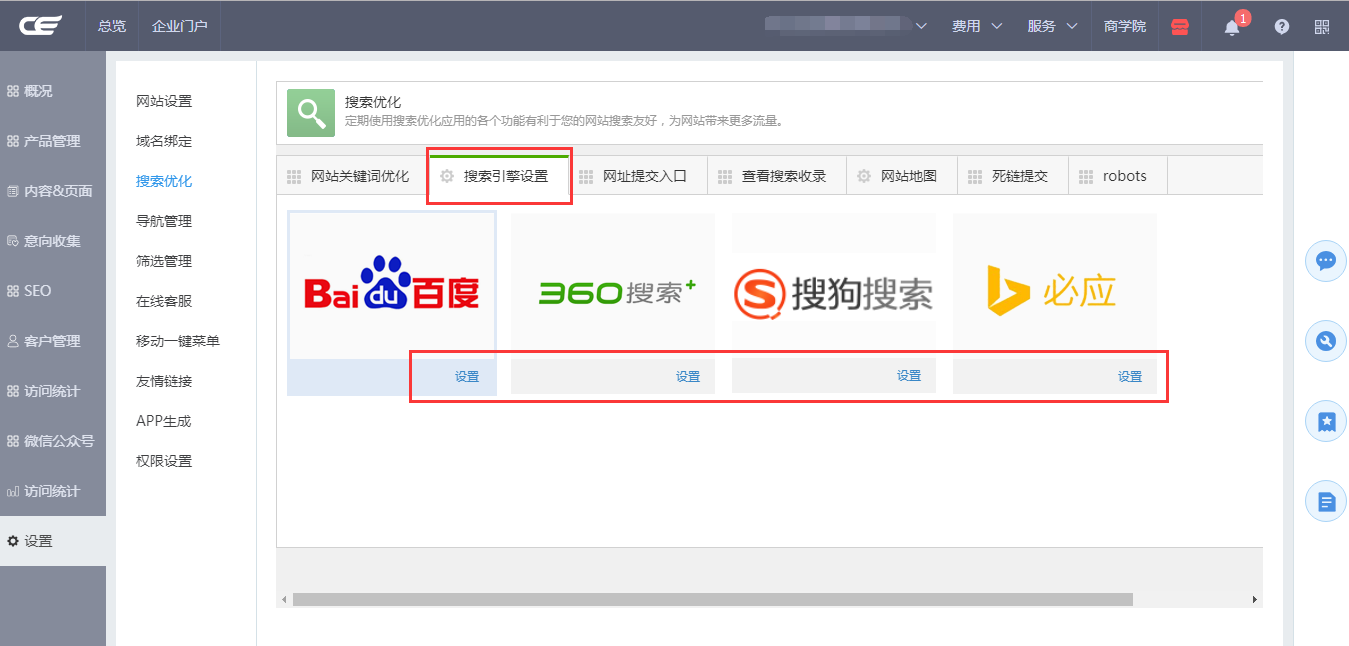Open the QR code grid icon

pos(1322,27)
